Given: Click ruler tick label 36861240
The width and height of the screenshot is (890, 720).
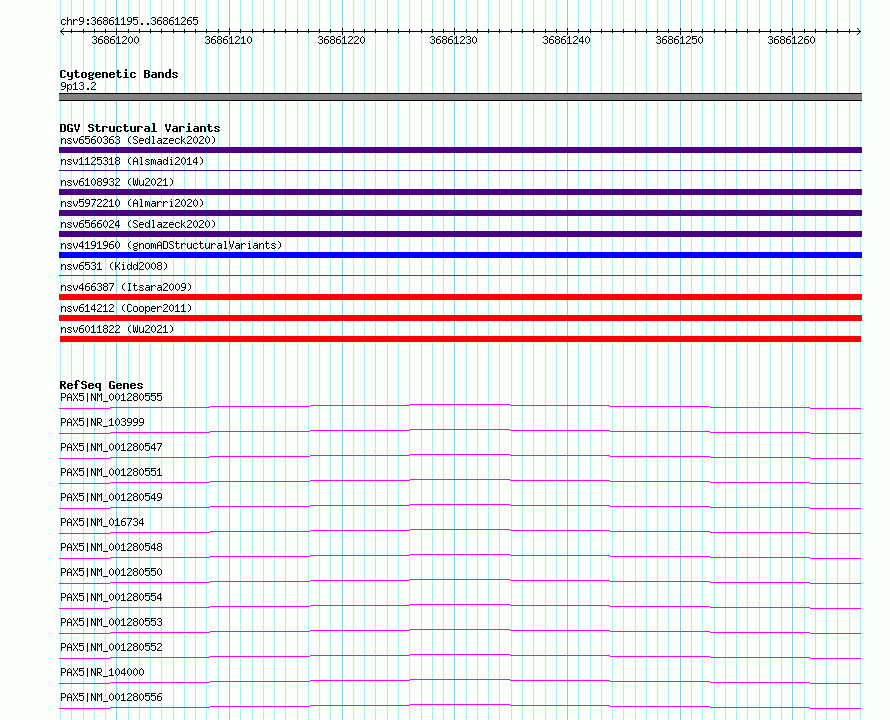Looking at the screenshot, I should (566, 40).
